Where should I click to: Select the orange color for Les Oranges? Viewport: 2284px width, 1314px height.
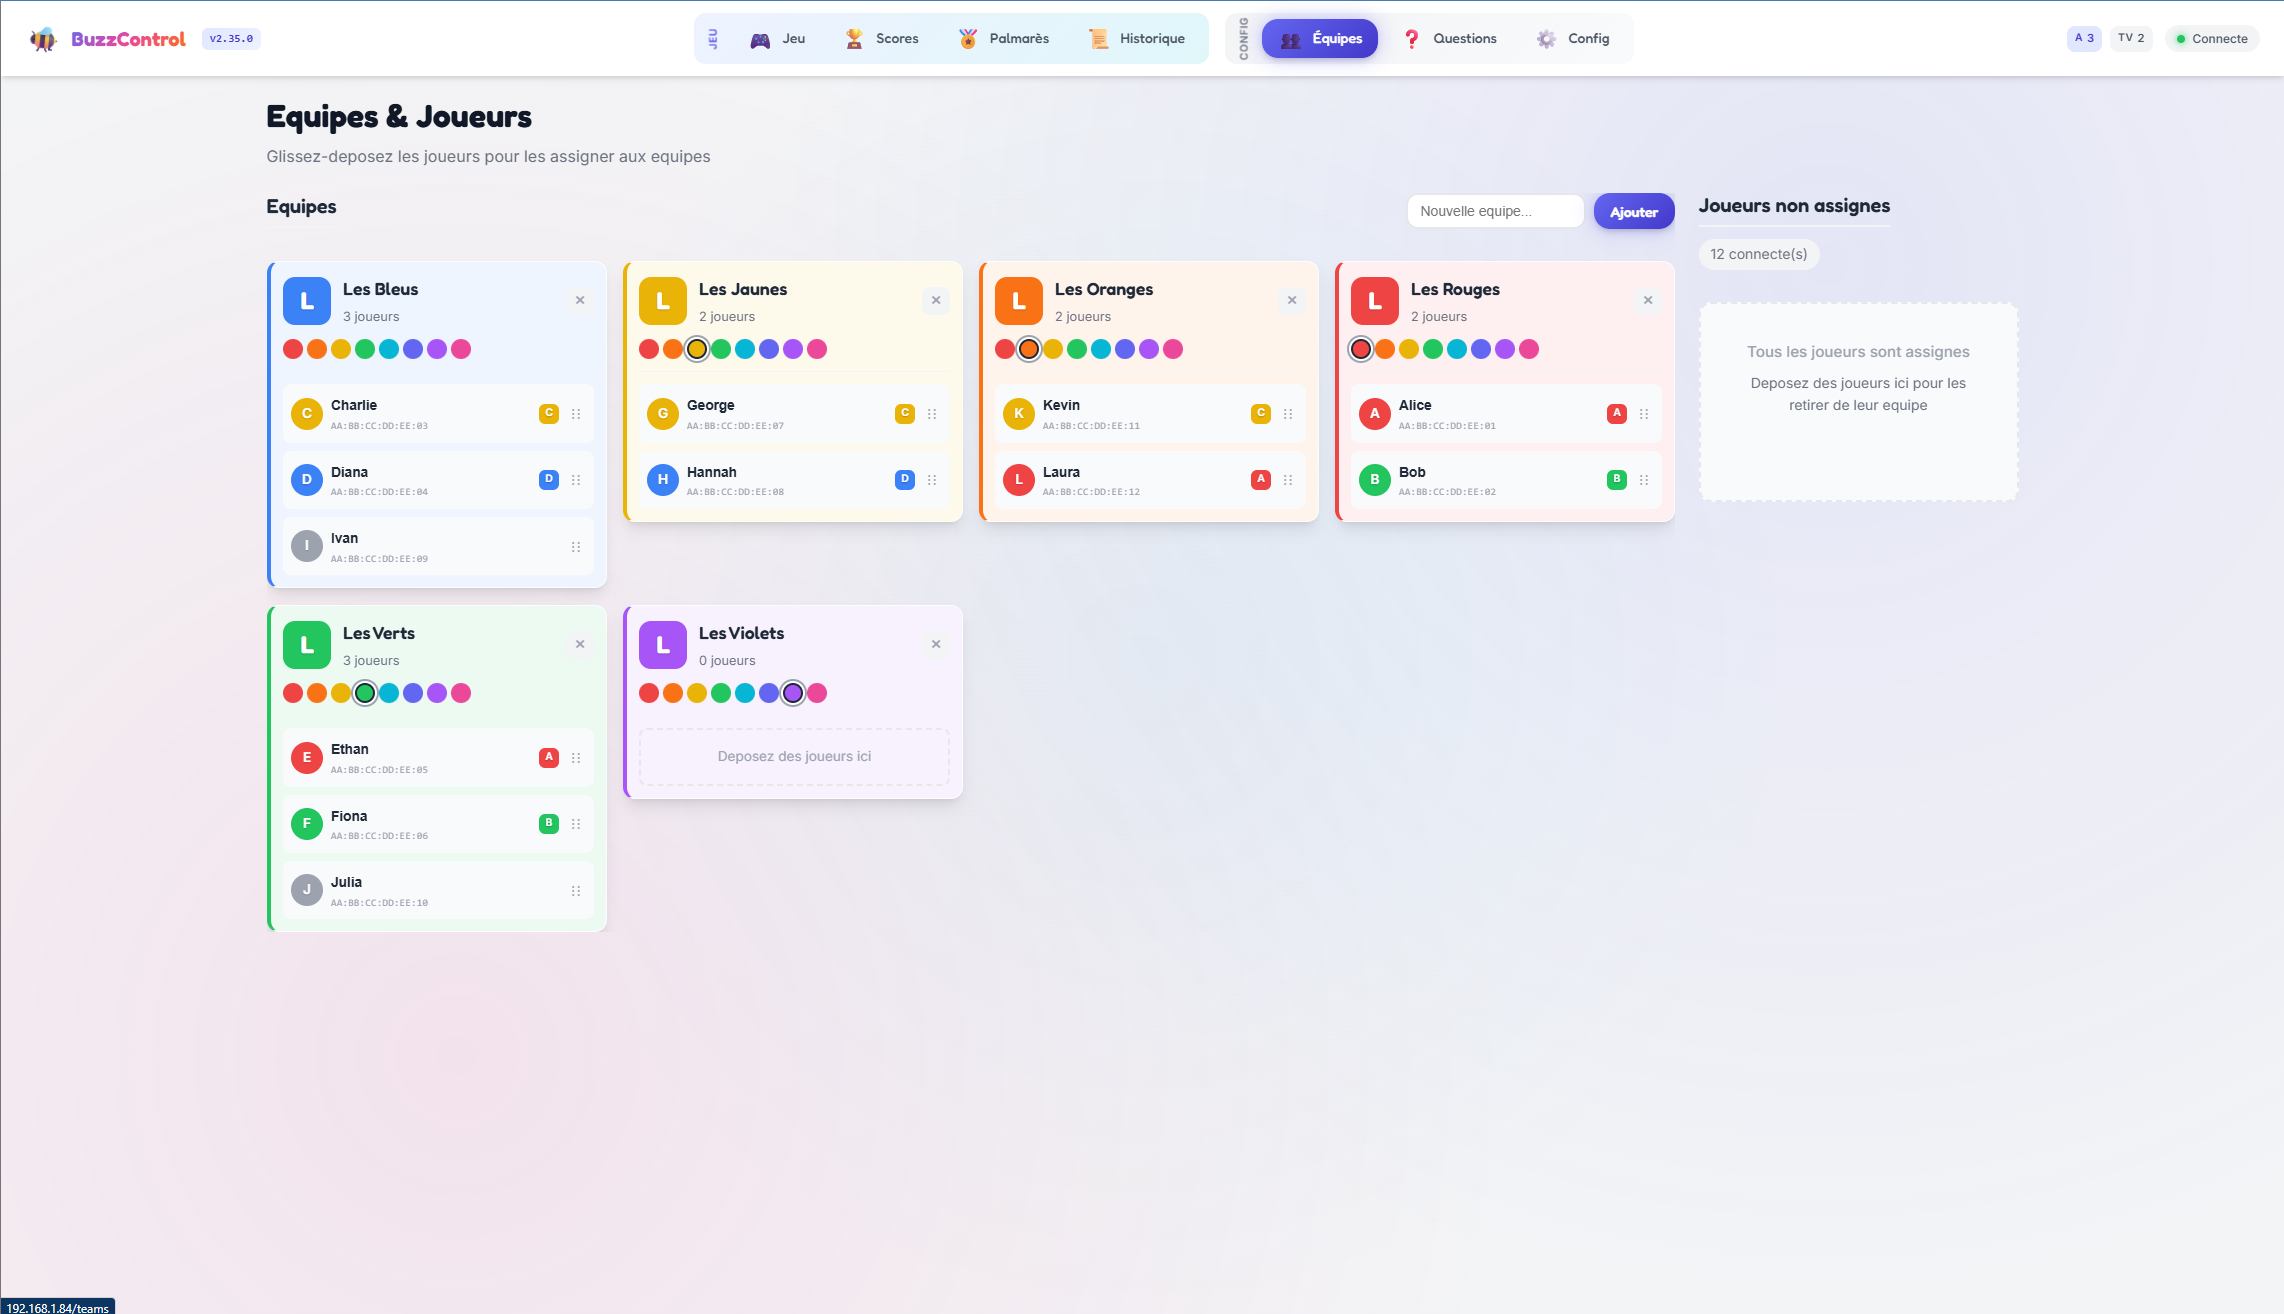tap(1029, 349)
